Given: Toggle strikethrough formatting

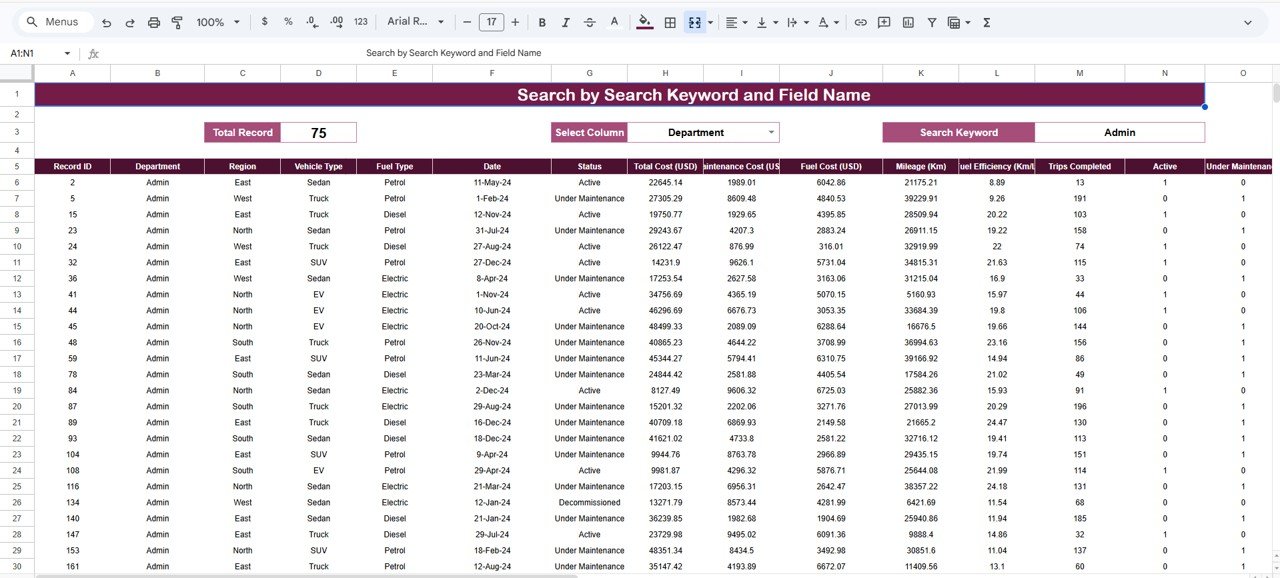Looking at the screenshot, I should (590, 21).
